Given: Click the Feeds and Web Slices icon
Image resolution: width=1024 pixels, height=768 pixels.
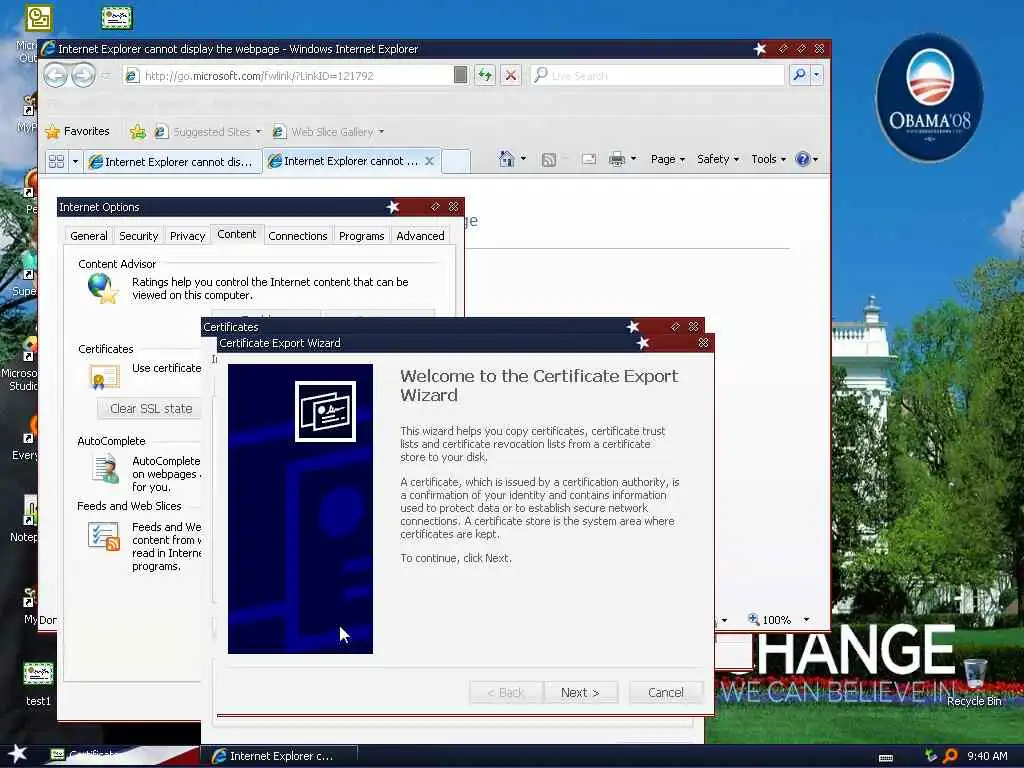Looking at the screenshot, I should [104, 536].
